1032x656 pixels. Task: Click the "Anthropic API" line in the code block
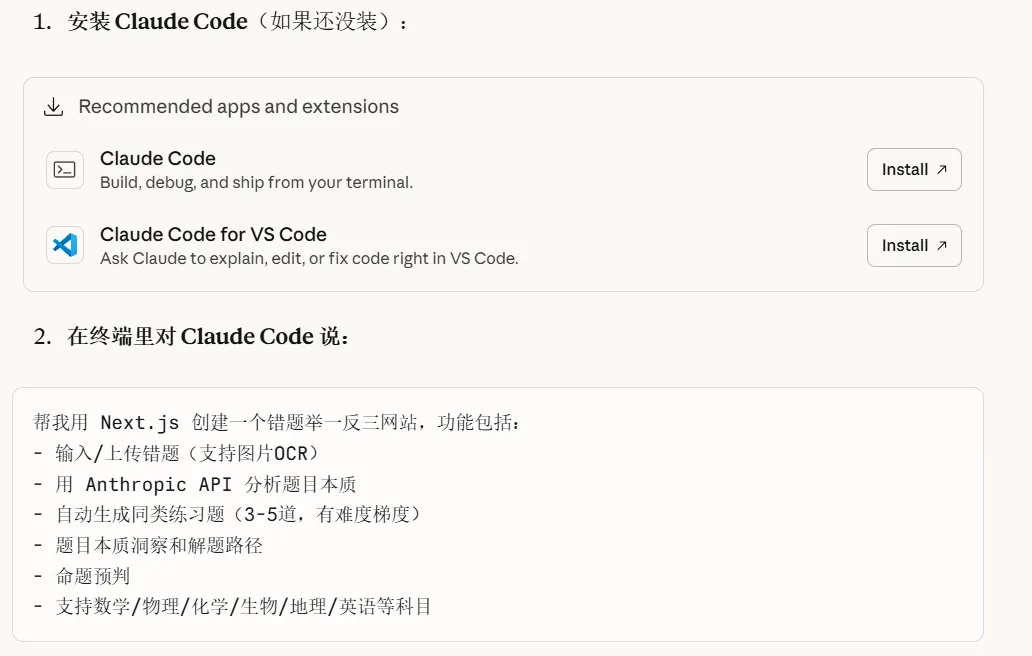[207, 484]
